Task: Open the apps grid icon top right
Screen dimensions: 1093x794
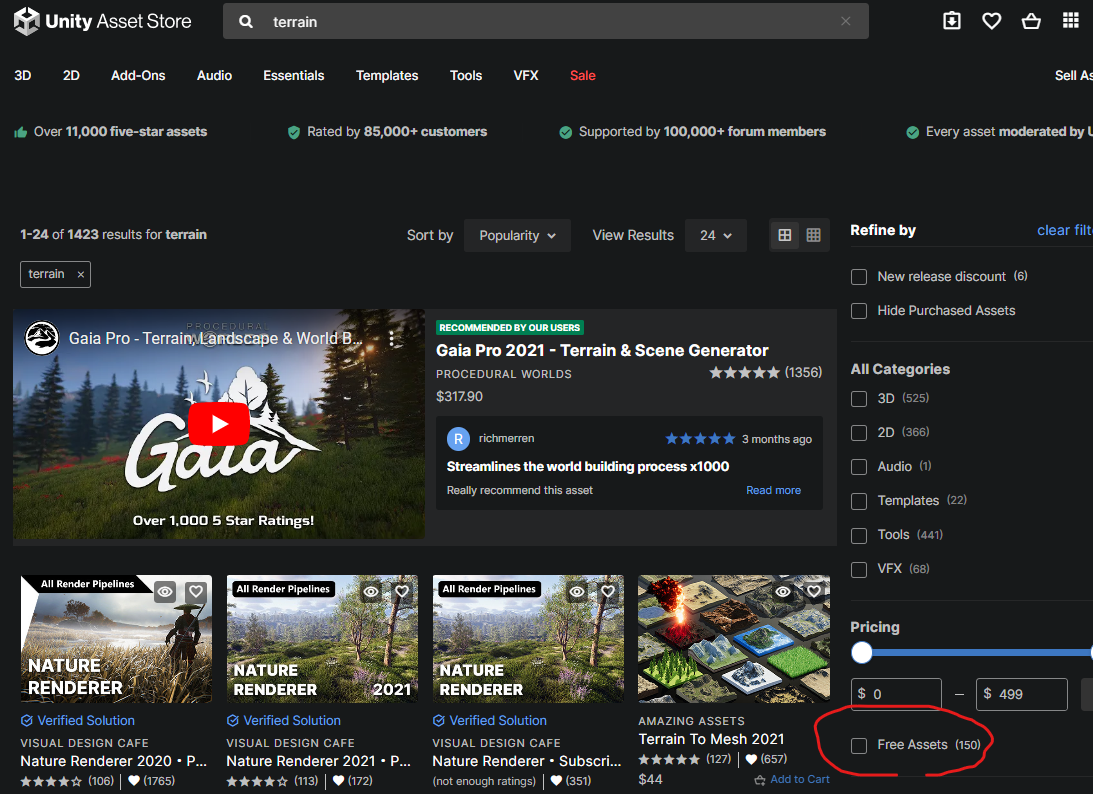Action: (1071, 20)
